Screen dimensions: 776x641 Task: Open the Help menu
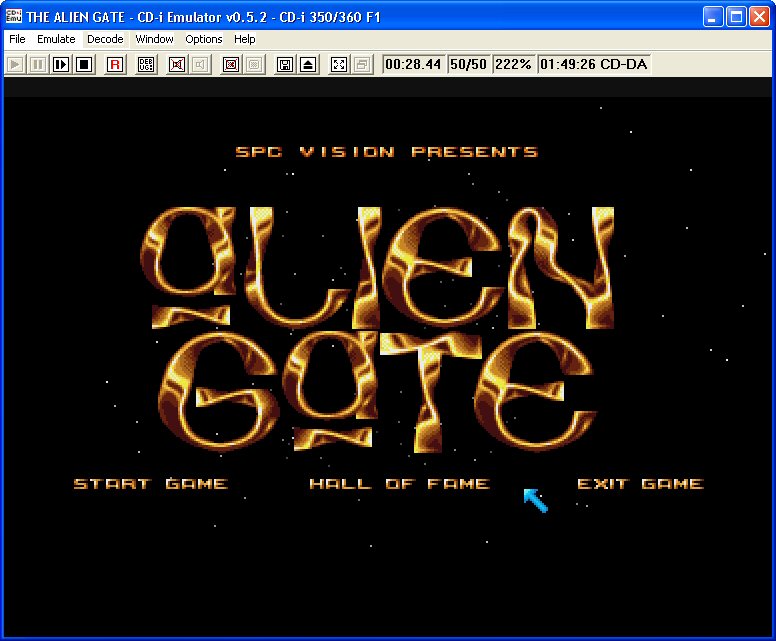tap(245, 39)
